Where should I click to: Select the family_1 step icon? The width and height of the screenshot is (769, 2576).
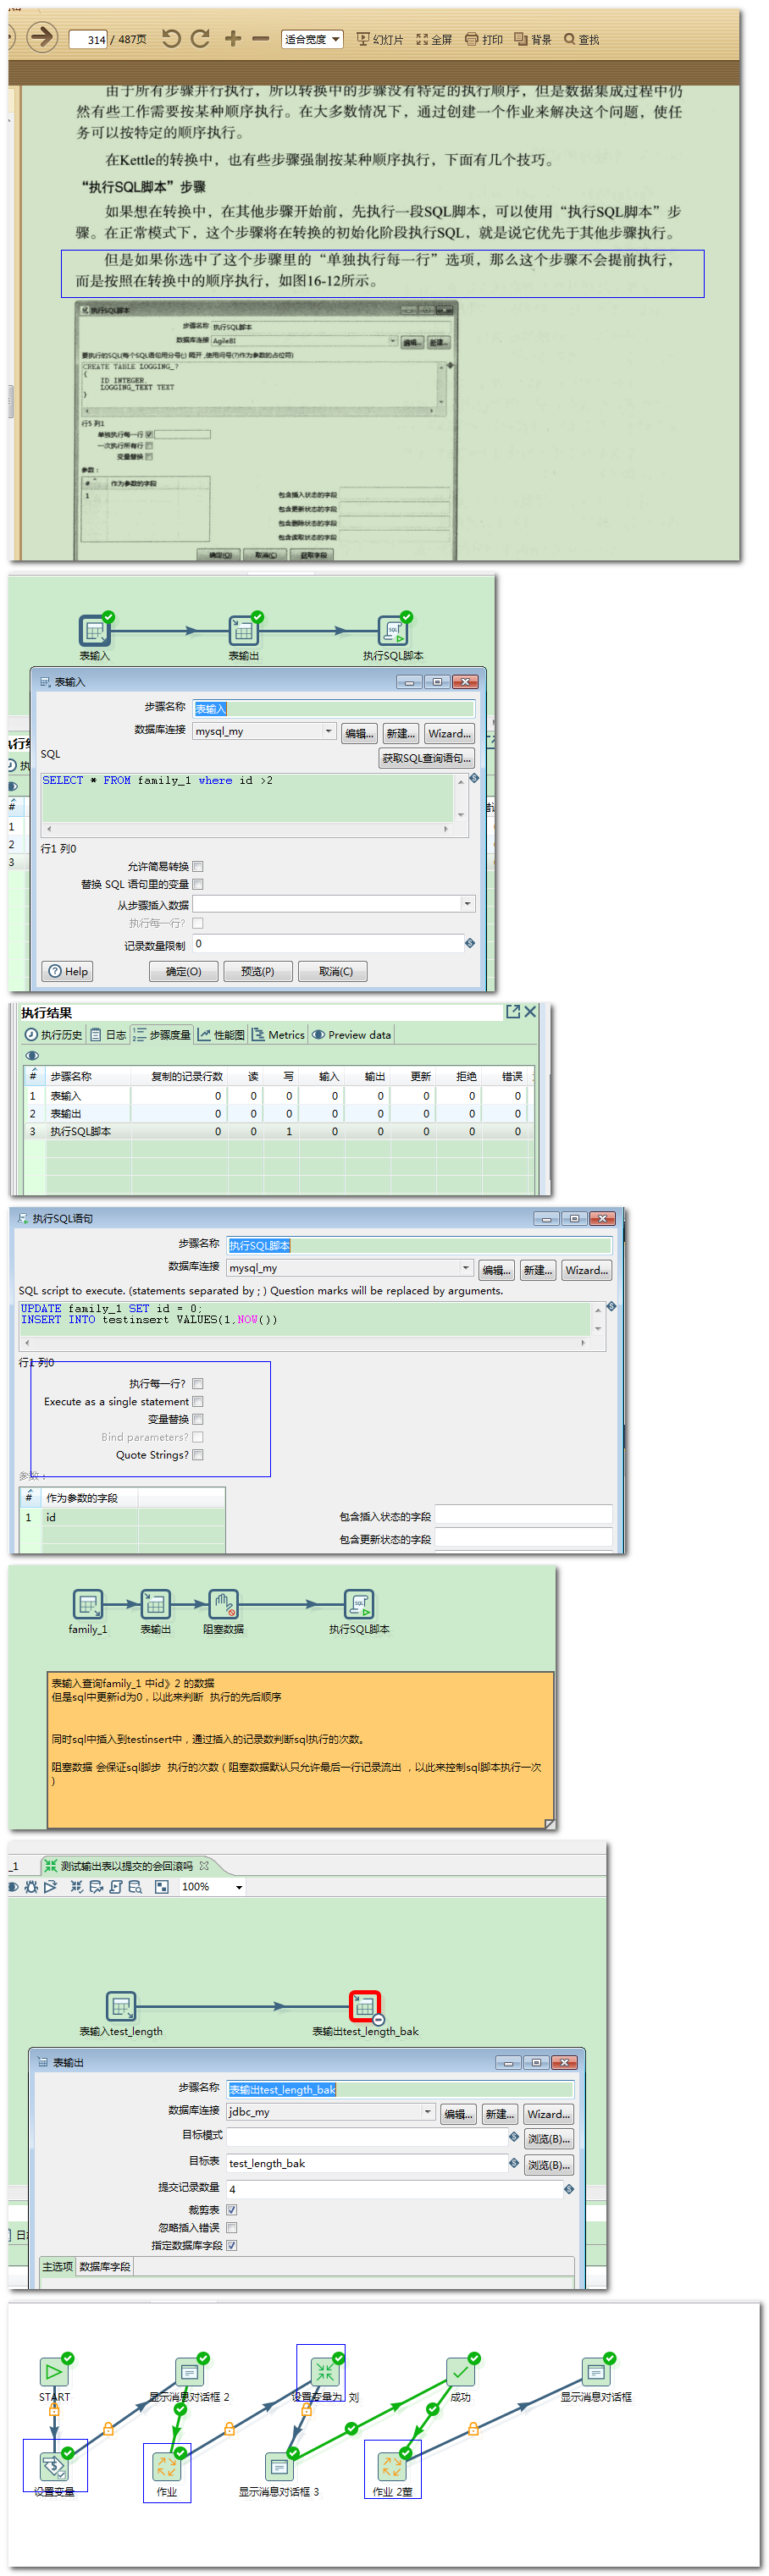click(x=88, y=1604)
